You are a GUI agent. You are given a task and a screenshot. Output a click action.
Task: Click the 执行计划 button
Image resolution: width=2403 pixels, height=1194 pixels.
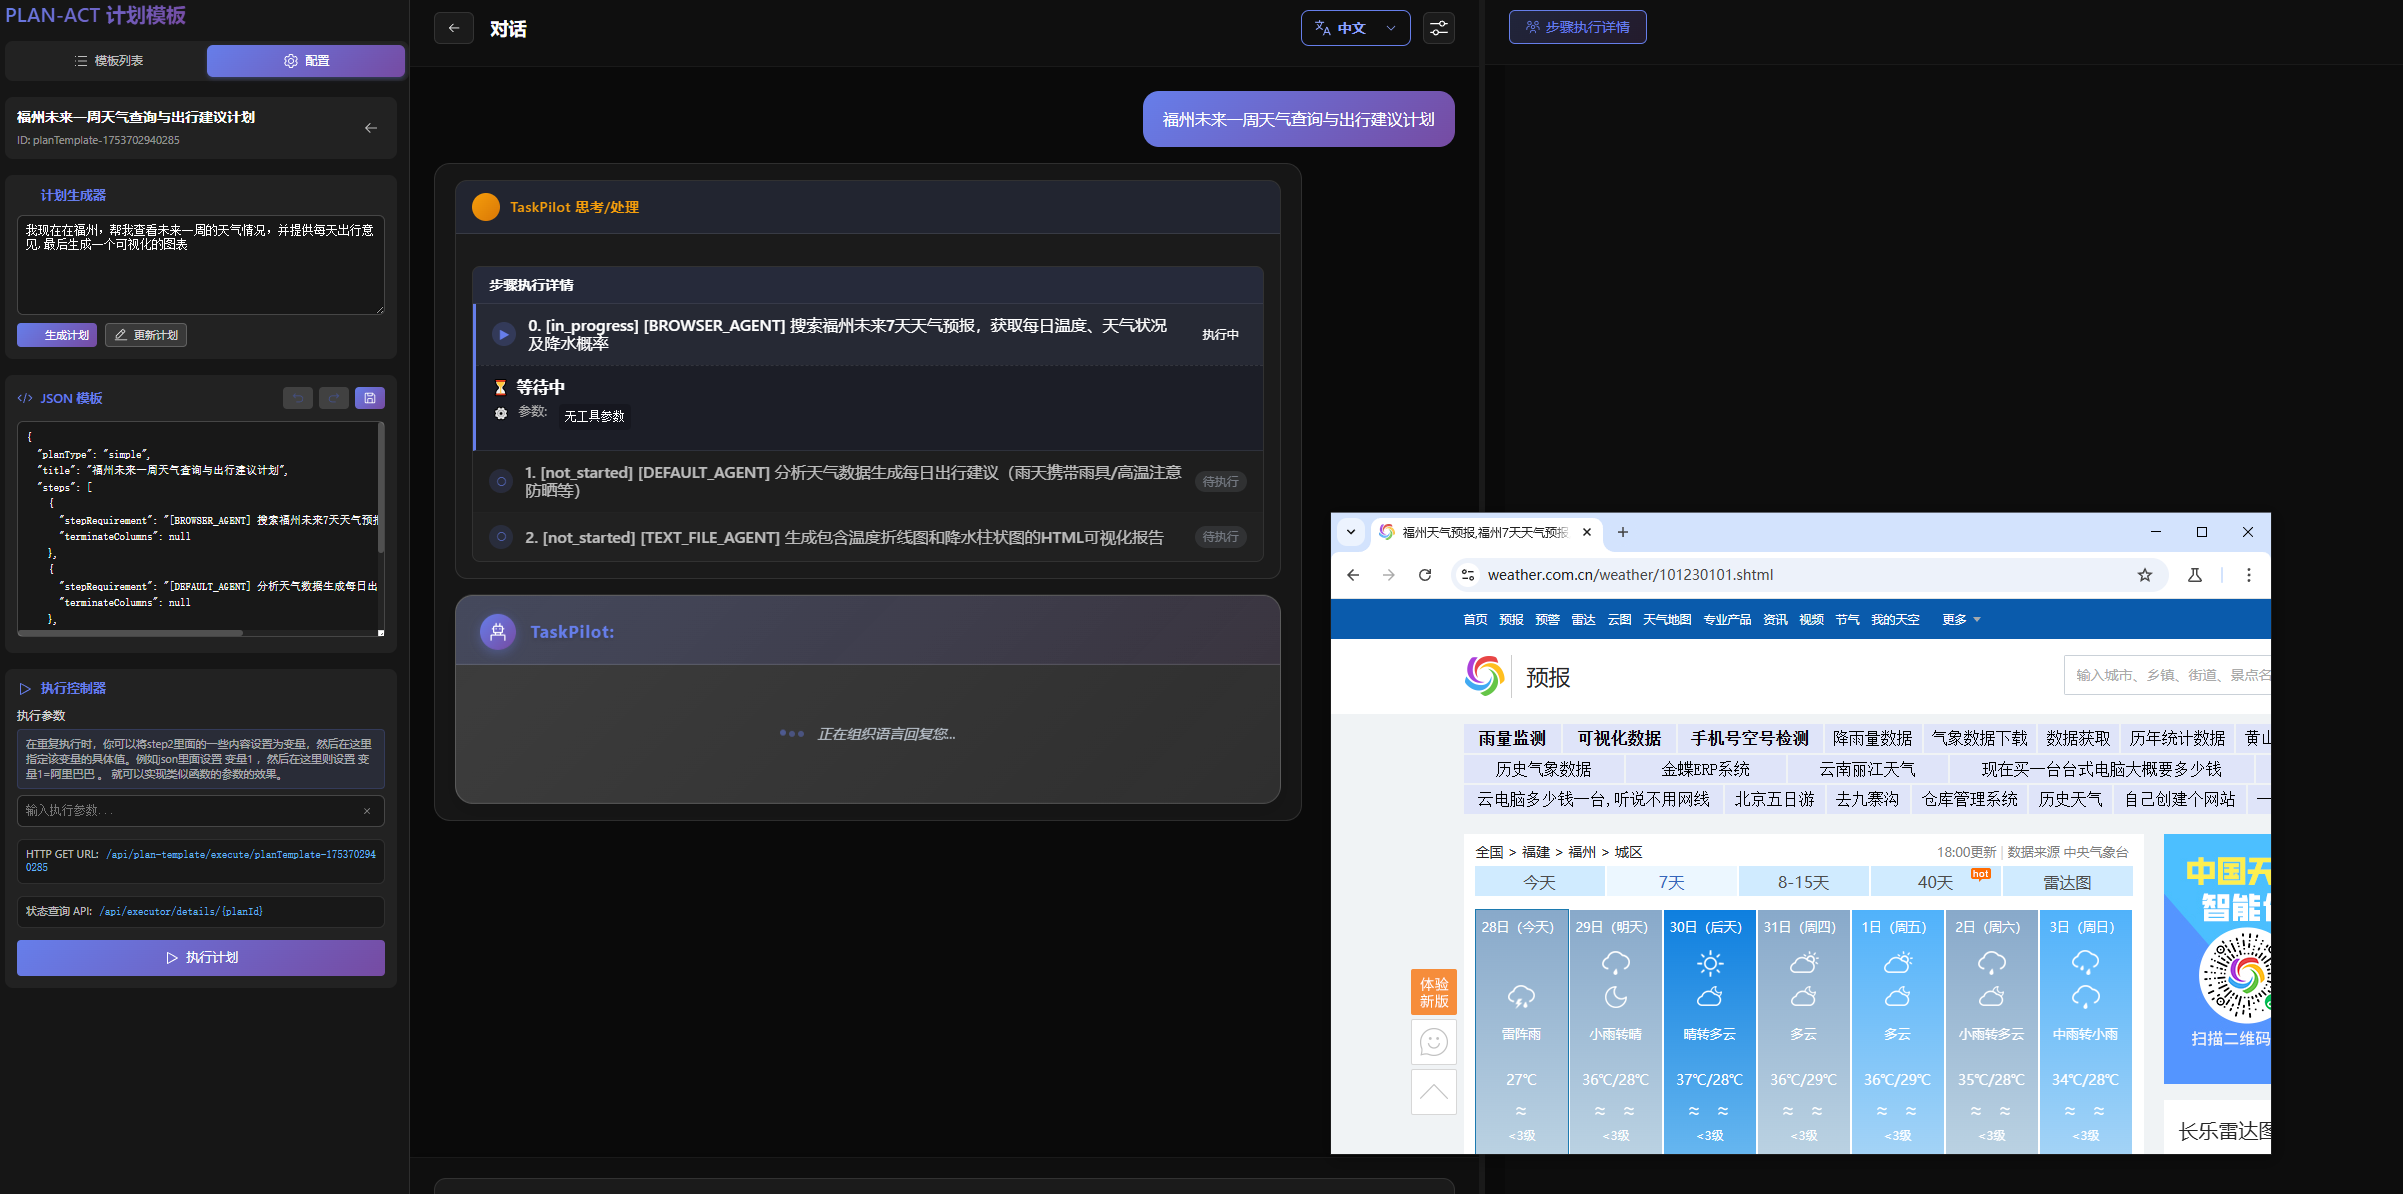tap(201, 958)
